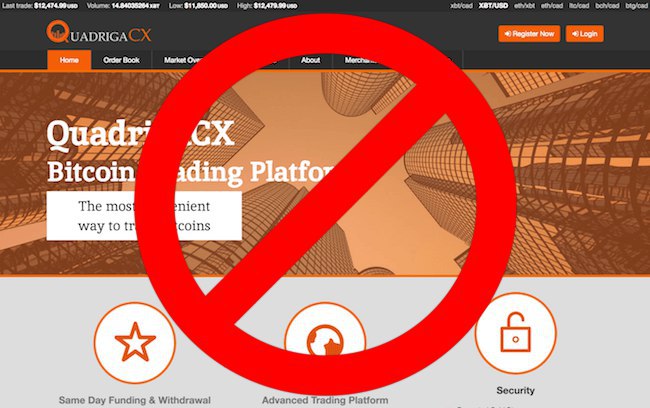Open the Merchants tab
Viewport: 650px width, 408px height.
360,60
